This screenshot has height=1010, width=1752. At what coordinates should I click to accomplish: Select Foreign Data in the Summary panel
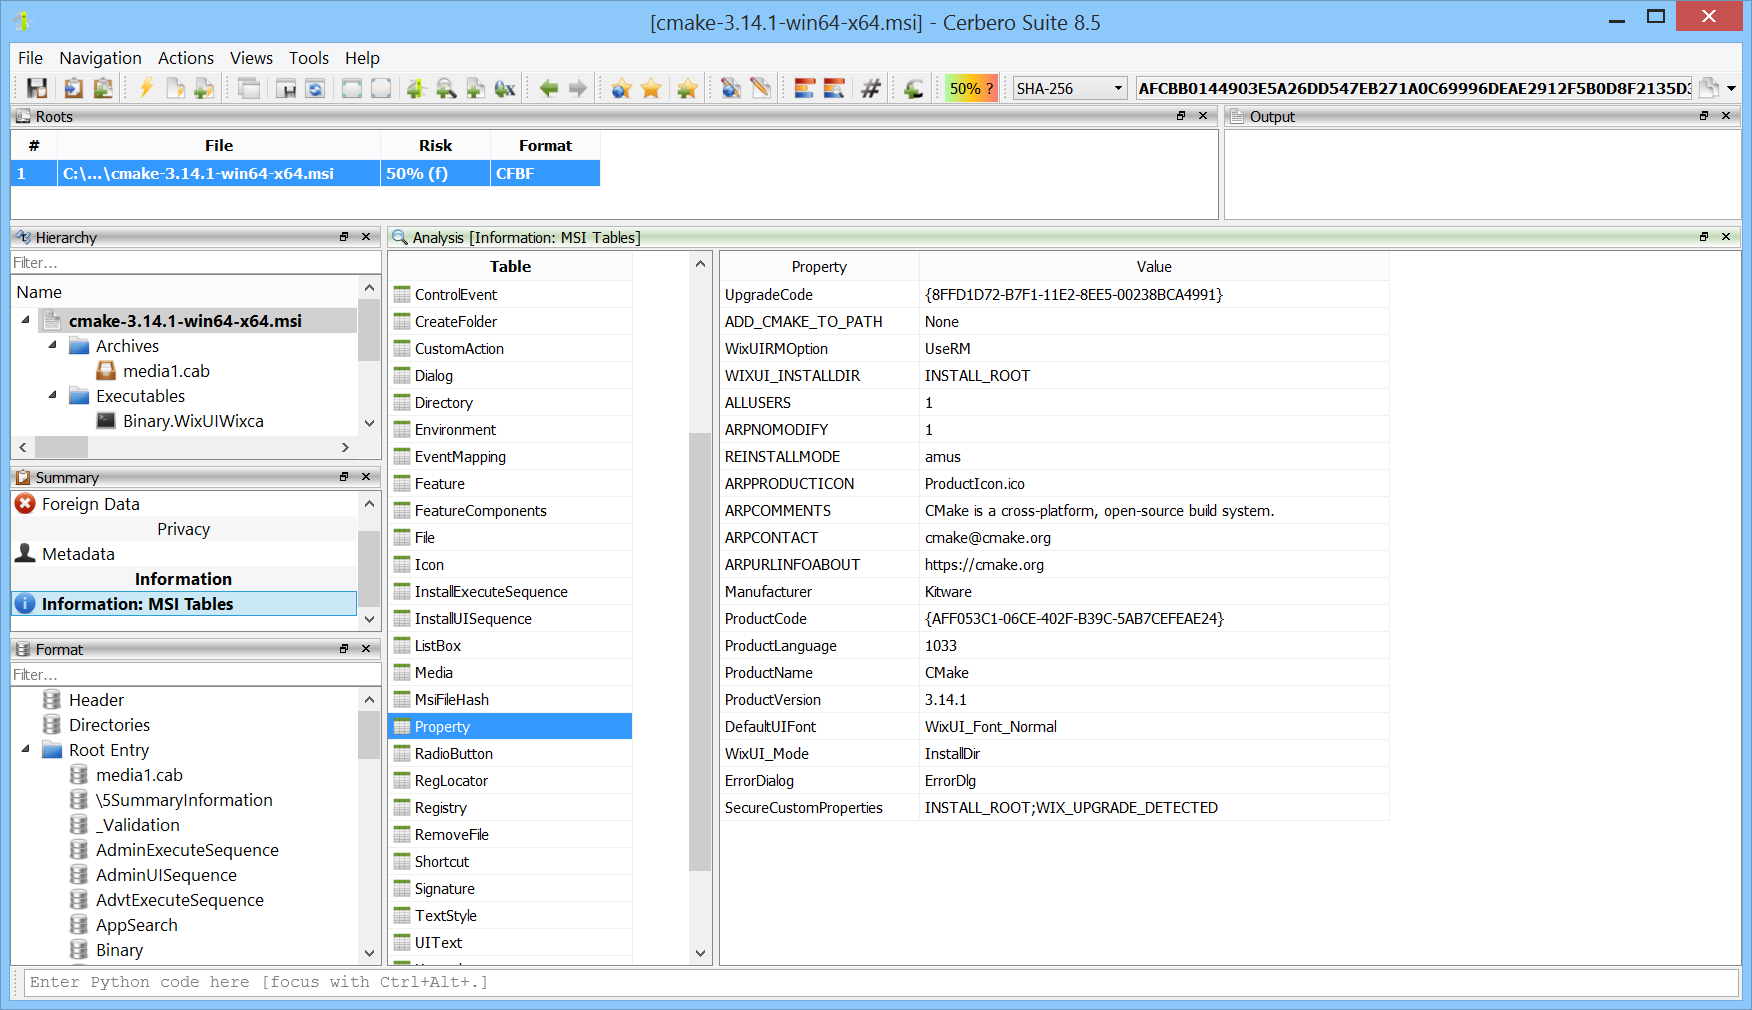[x=90, y=504]
